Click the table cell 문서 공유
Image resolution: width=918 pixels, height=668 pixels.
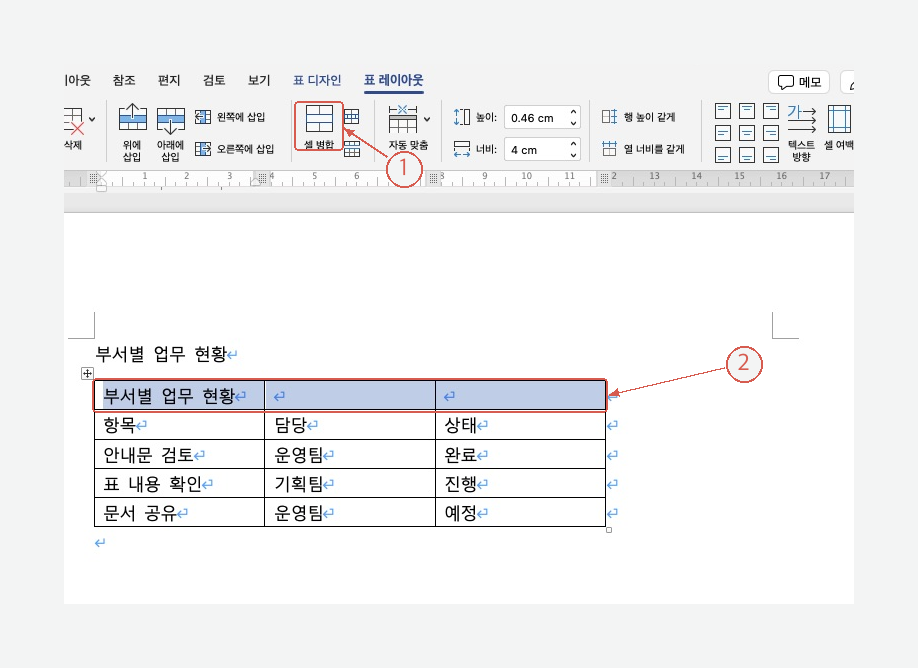pyautogui.click(x=179, y=513)
